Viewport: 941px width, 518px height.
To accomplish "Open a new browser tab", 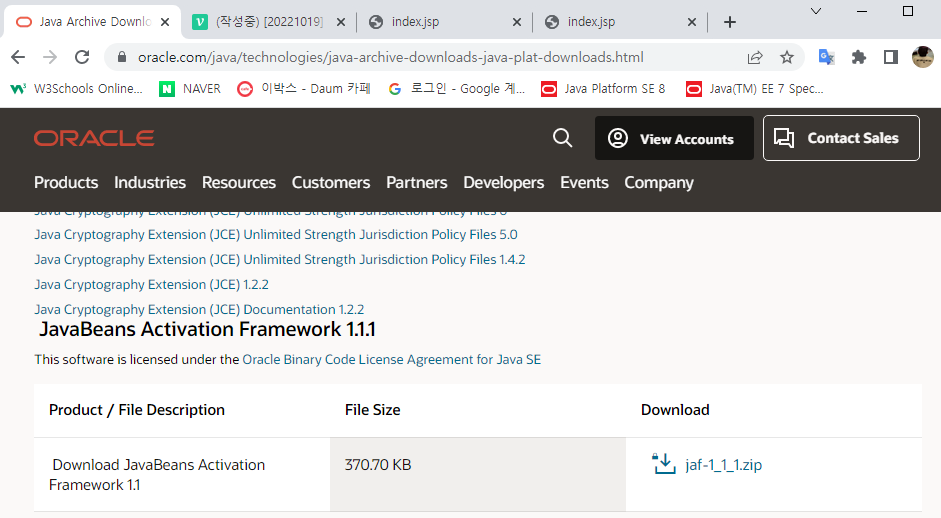I will (730, 22).
